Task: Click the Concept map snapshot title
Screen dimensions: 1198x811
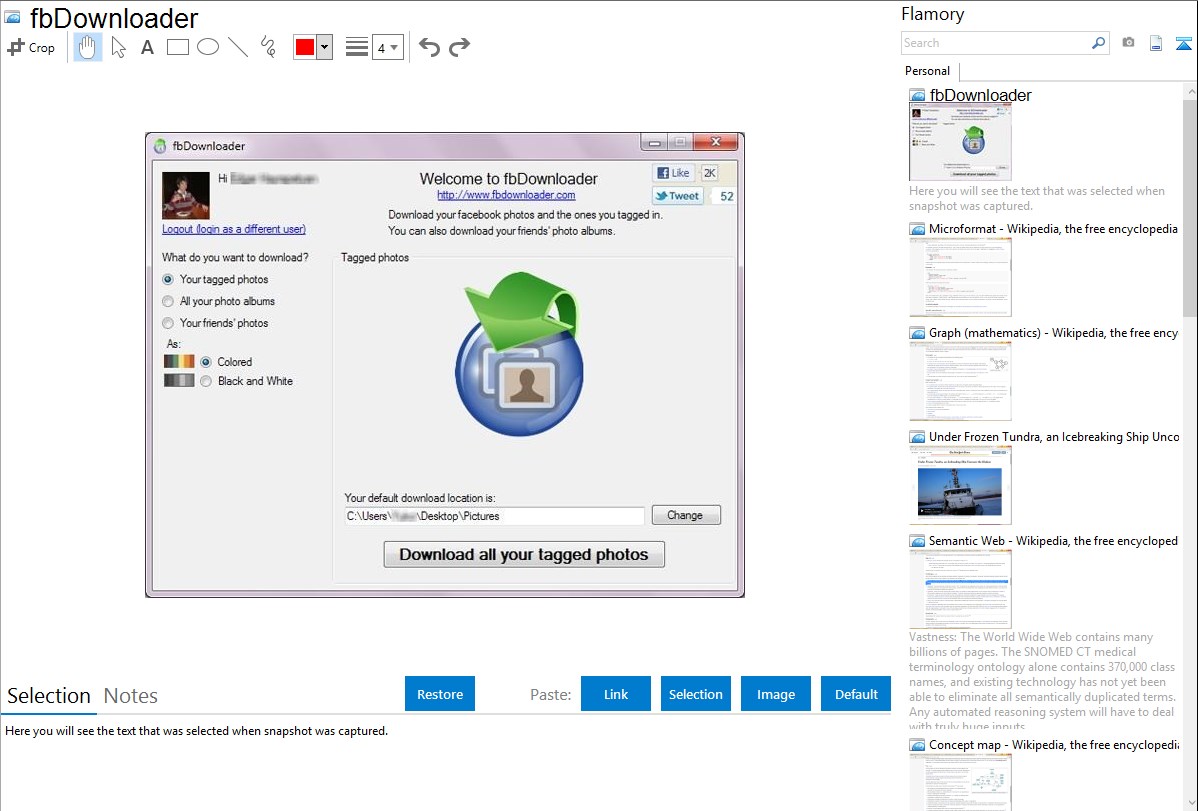Action: pyautogui.click(x=1054, y=745)
